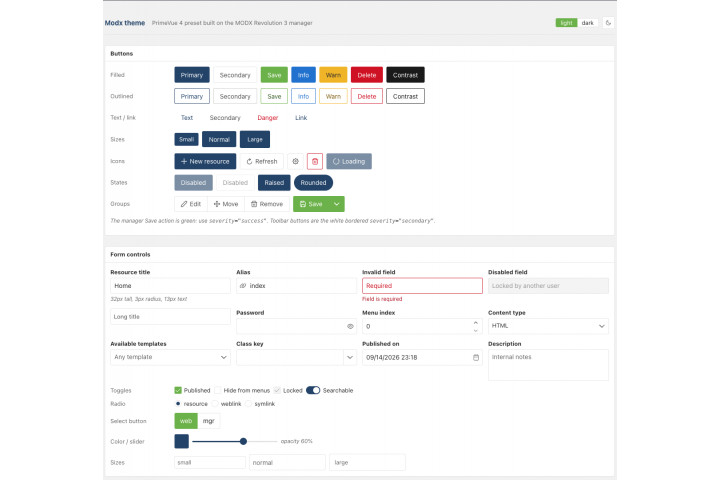
Task: Uncheck the Published checkbox
Action: (178, 390)
